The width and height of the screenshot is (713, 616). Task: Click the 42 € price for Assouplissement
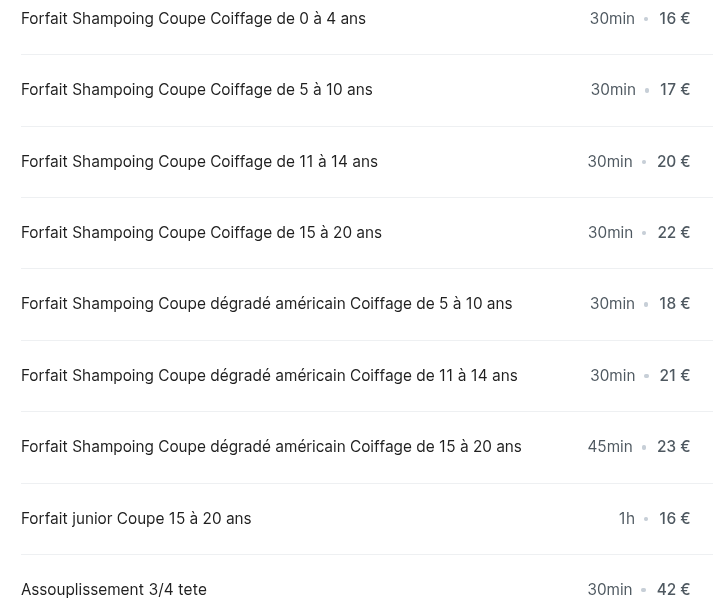(x=673, y=589)
